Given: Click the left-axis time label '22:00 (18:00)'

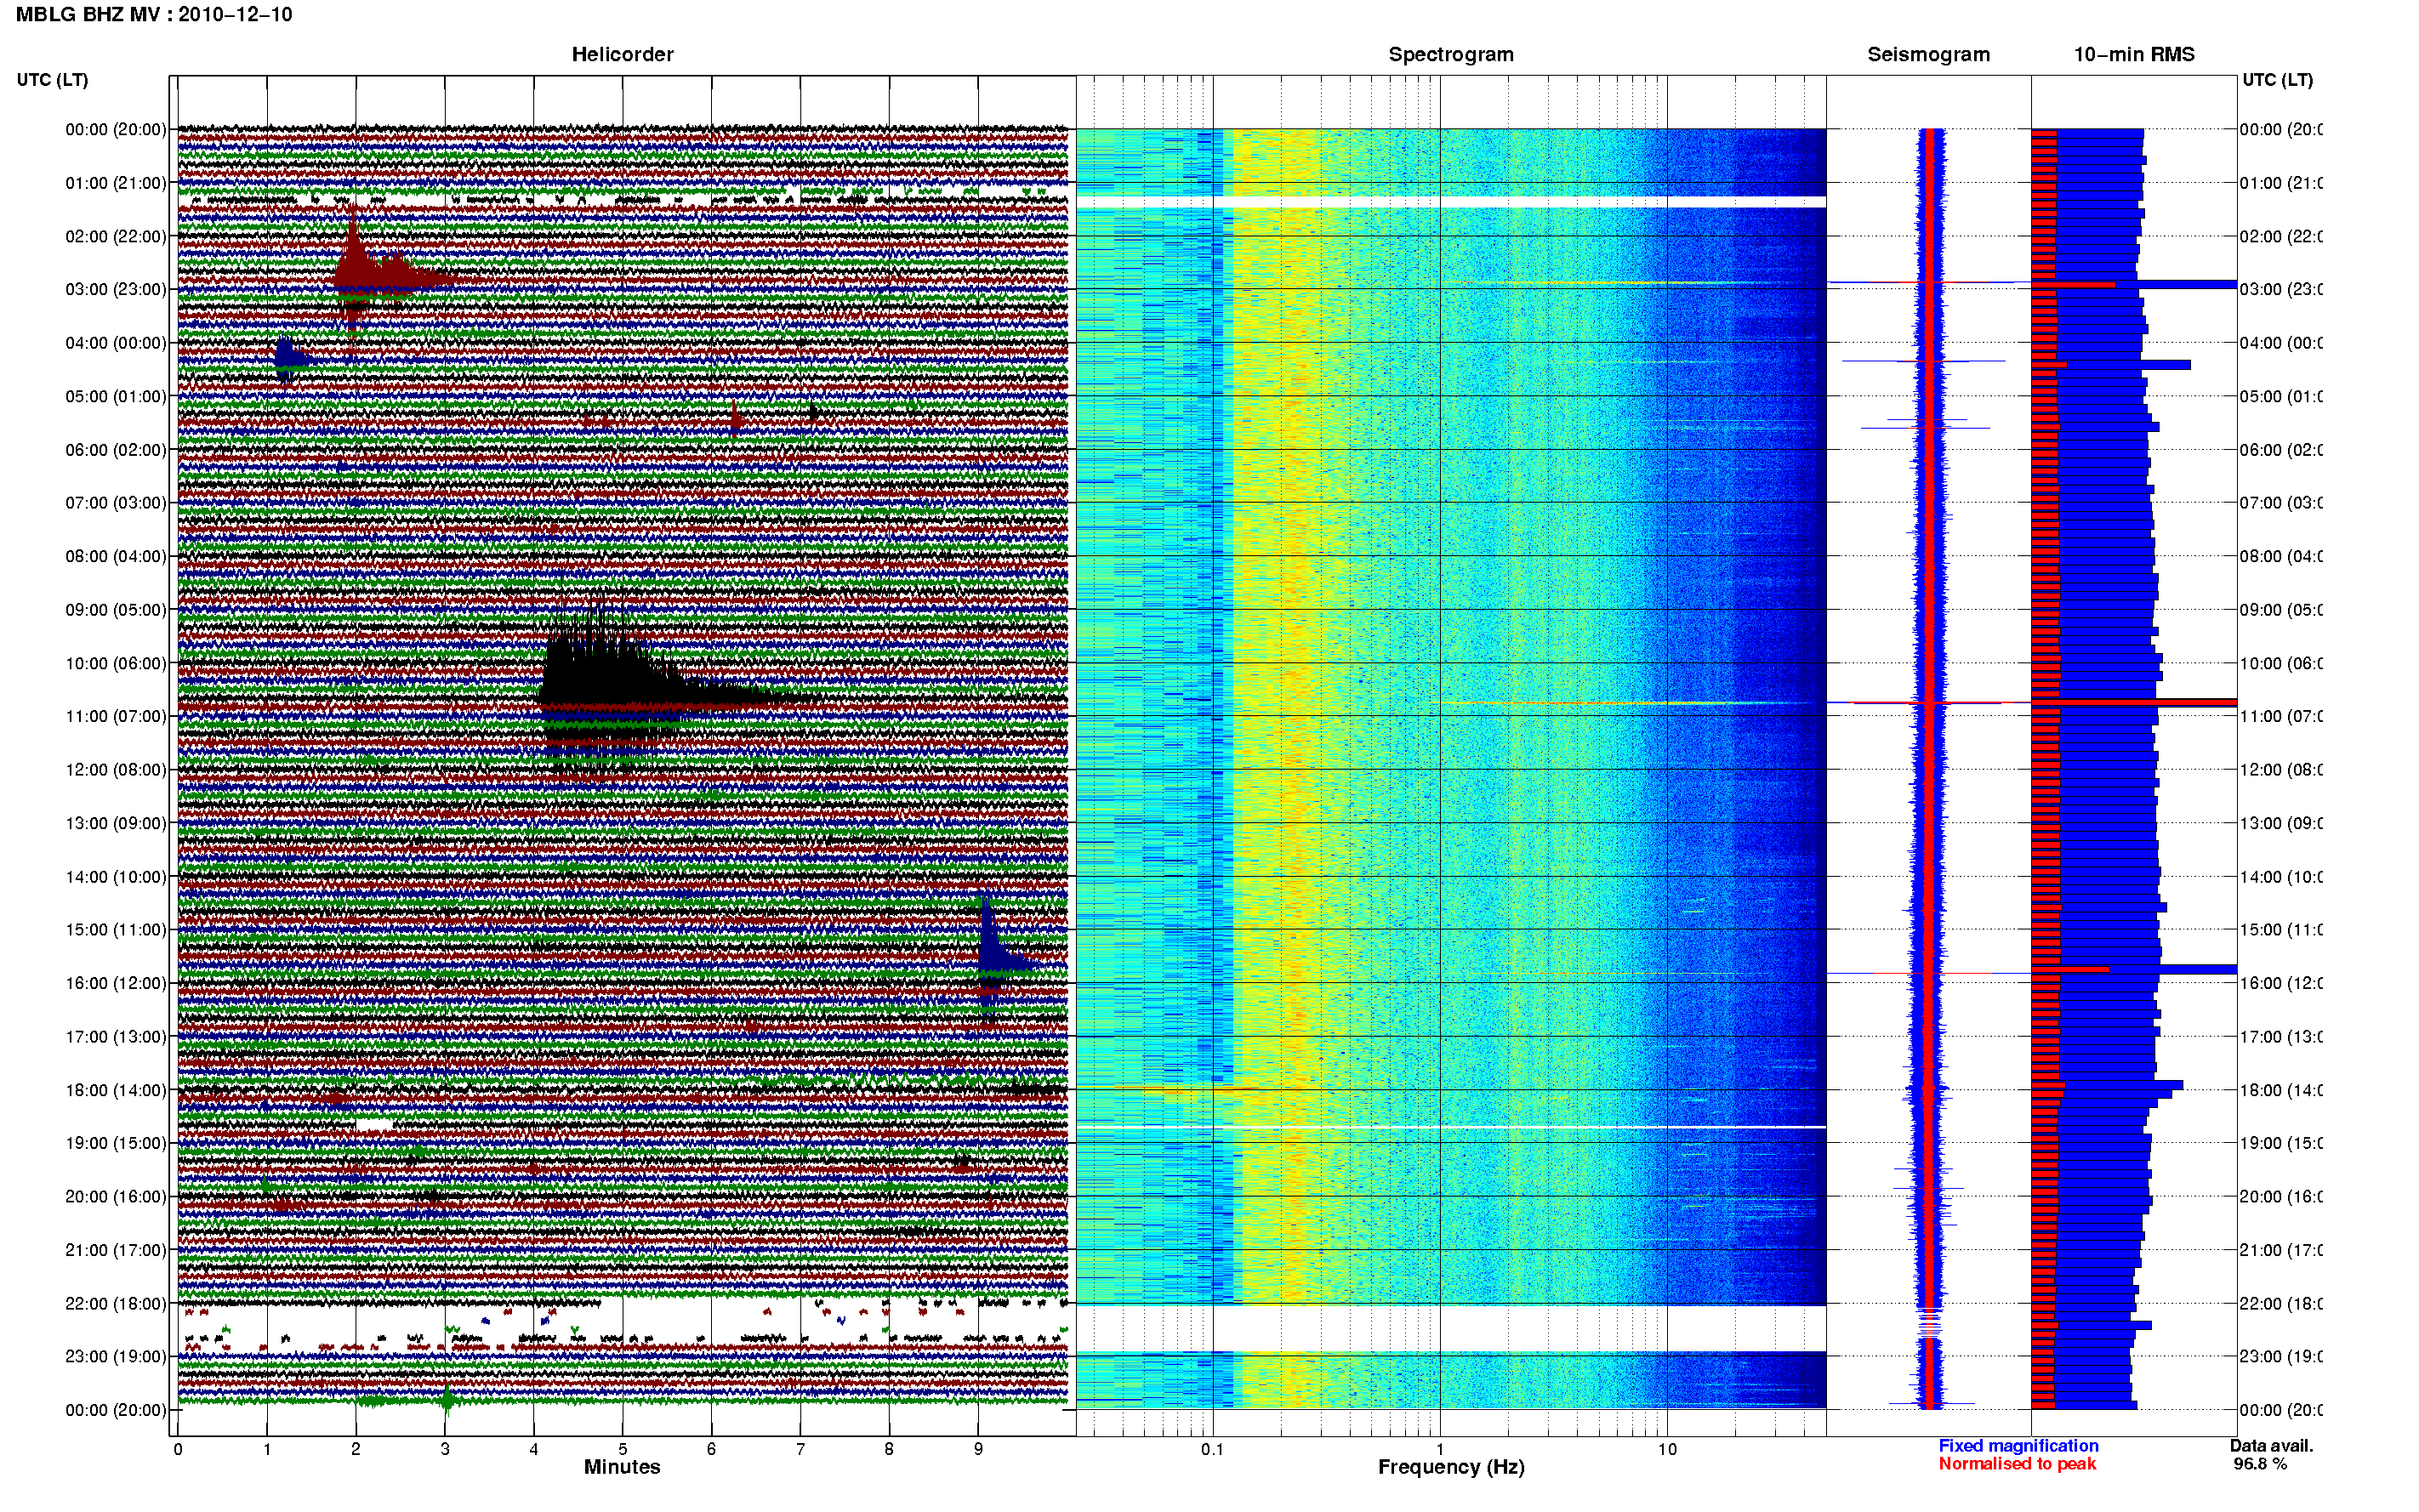Looking at the screenshot, I should point(116,1303).
